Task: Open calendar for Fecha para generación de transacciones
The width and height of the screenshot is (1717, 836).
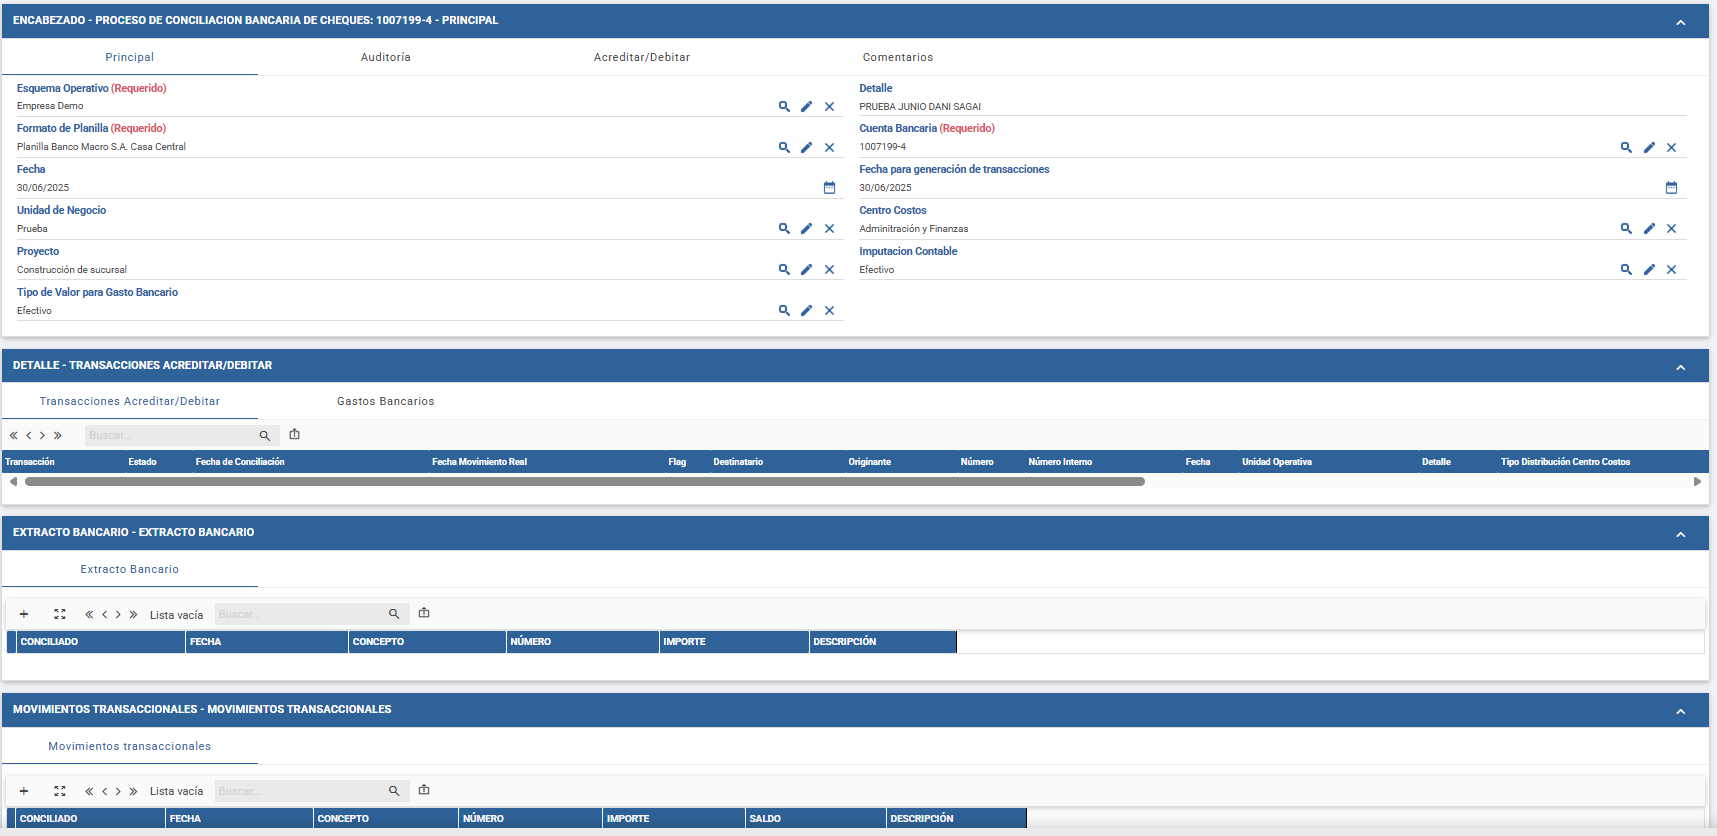Action: tap(1671, 187)
